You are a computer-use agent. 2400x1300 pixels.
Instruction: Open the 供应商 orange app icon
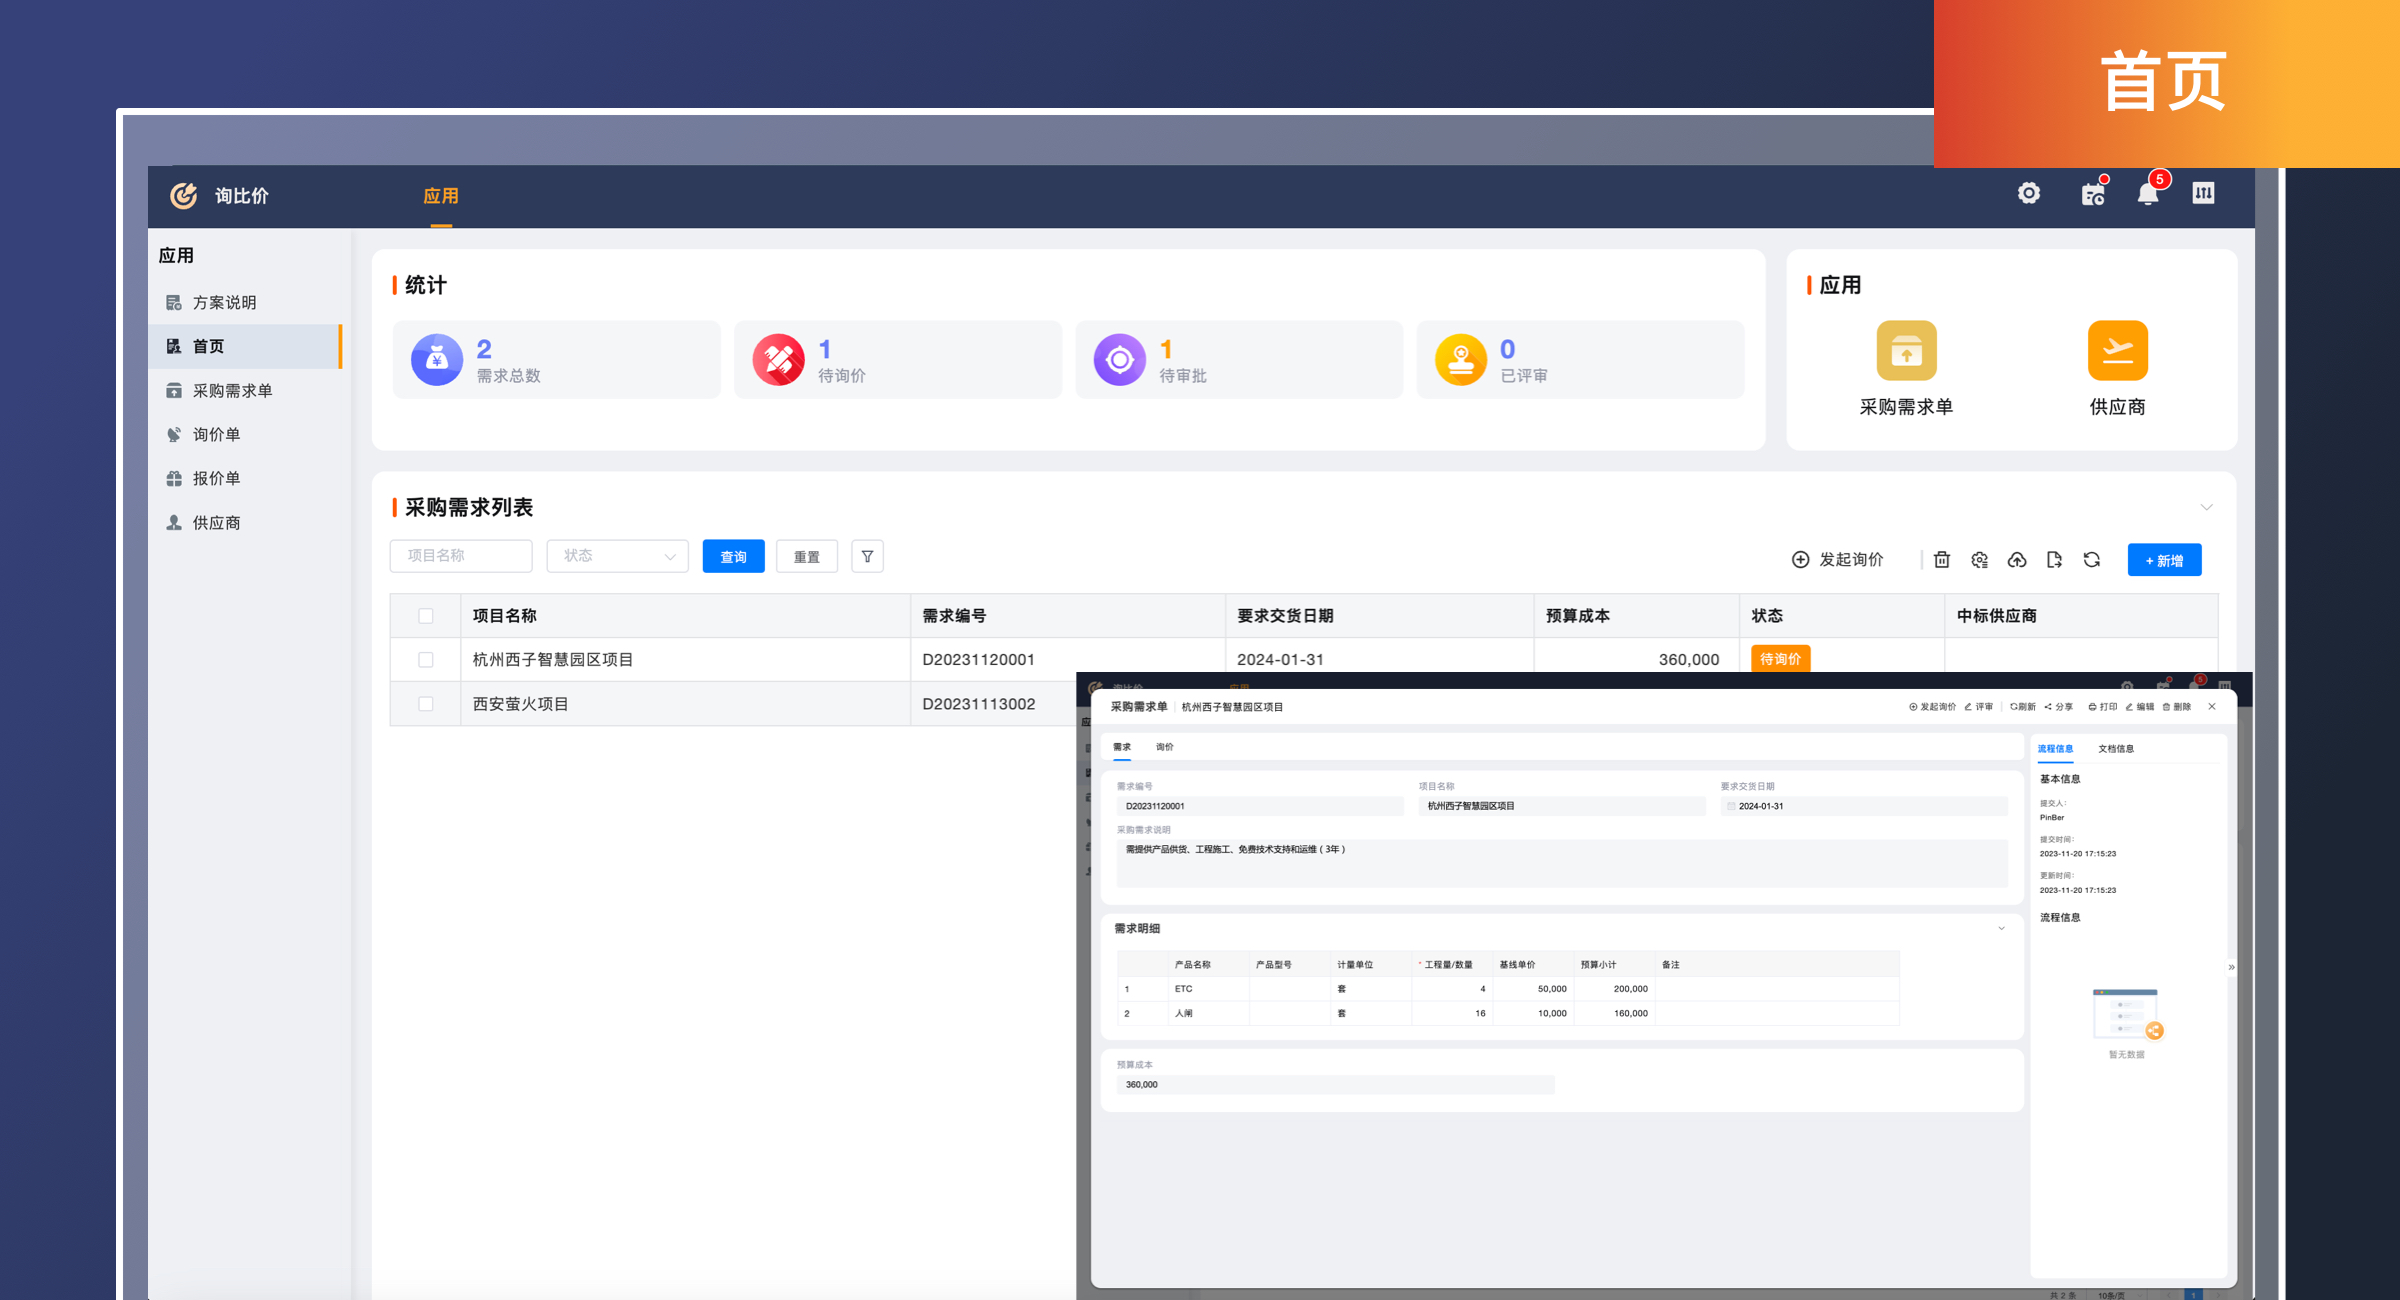coord(2117,351)
